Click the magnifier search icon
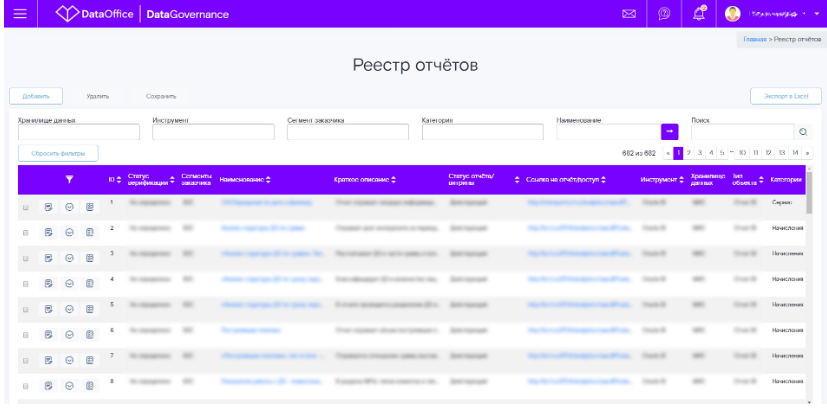Screen dimensions: 827x411 pyautogui.click(x=803, y=132)
